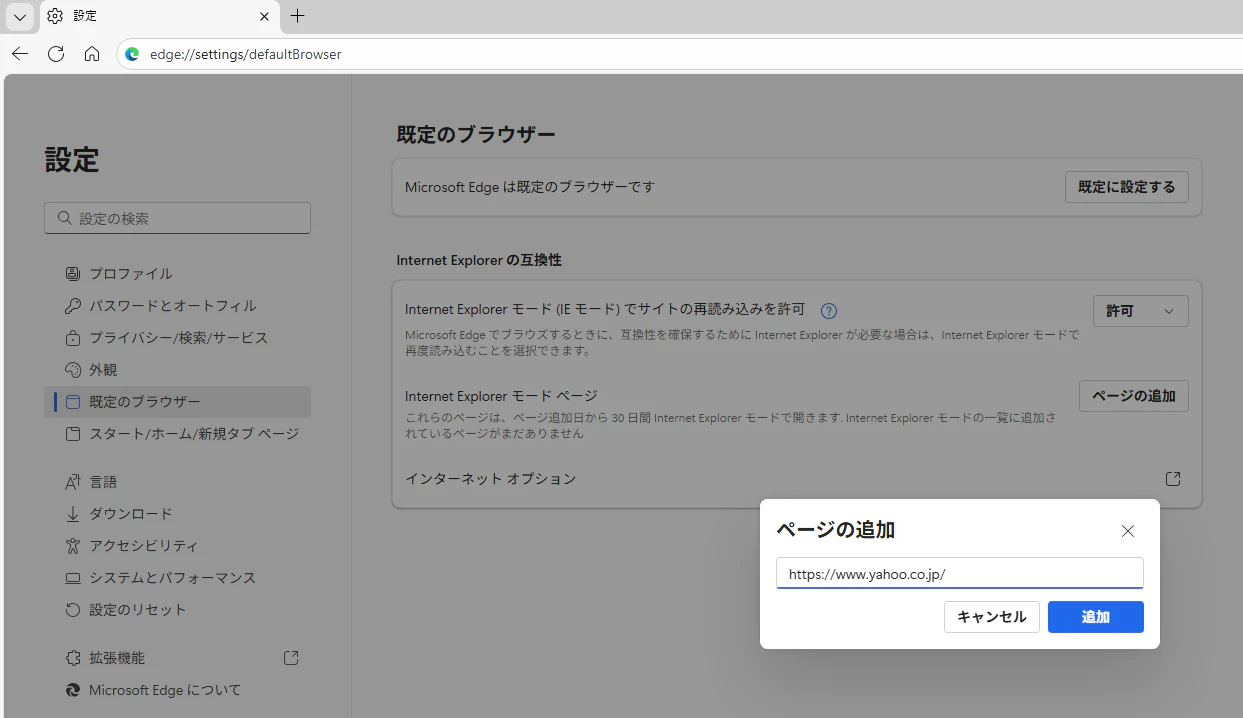
Task: Click the Internet Explorer モード ページ label
Action: (x=501, y=396)
